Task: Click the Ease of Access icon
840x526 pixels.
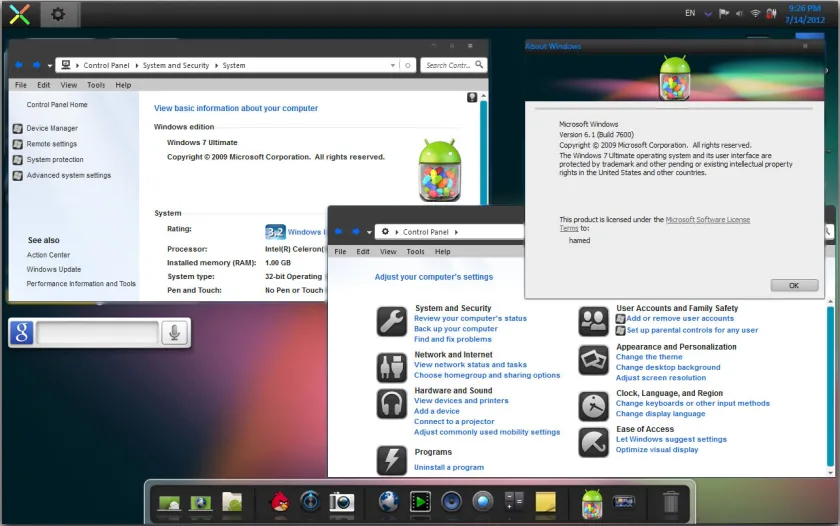Action: tap(594, 442)
